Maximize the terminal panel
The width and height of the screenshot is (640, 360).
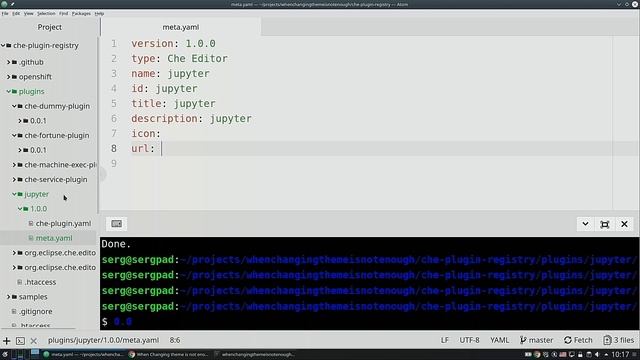(x=605, y=224)
